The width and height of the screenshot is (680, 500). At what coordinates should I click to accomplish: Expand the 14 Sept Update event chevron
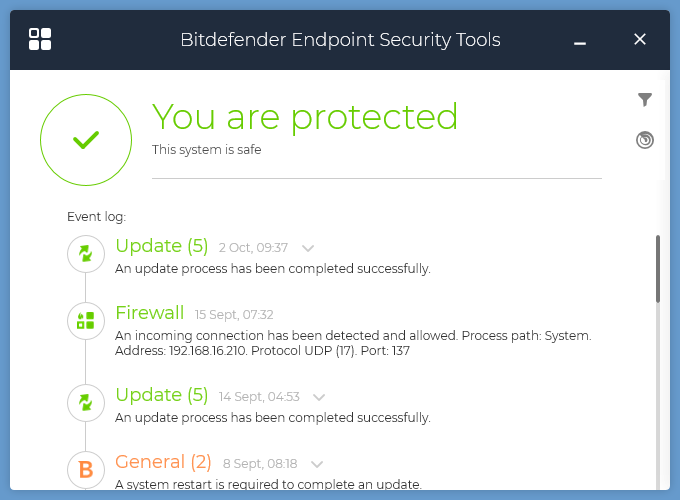click(319, 397)
